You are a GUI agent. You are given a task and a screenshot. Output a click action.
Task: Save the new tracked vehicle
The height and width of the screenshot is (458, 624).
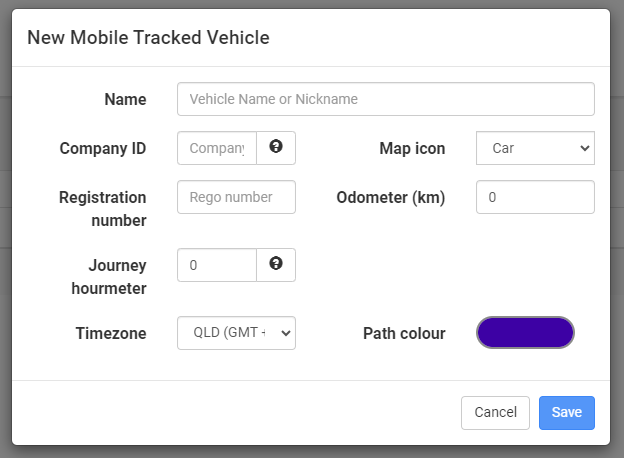pyautogui.click(x=567, y=413)
